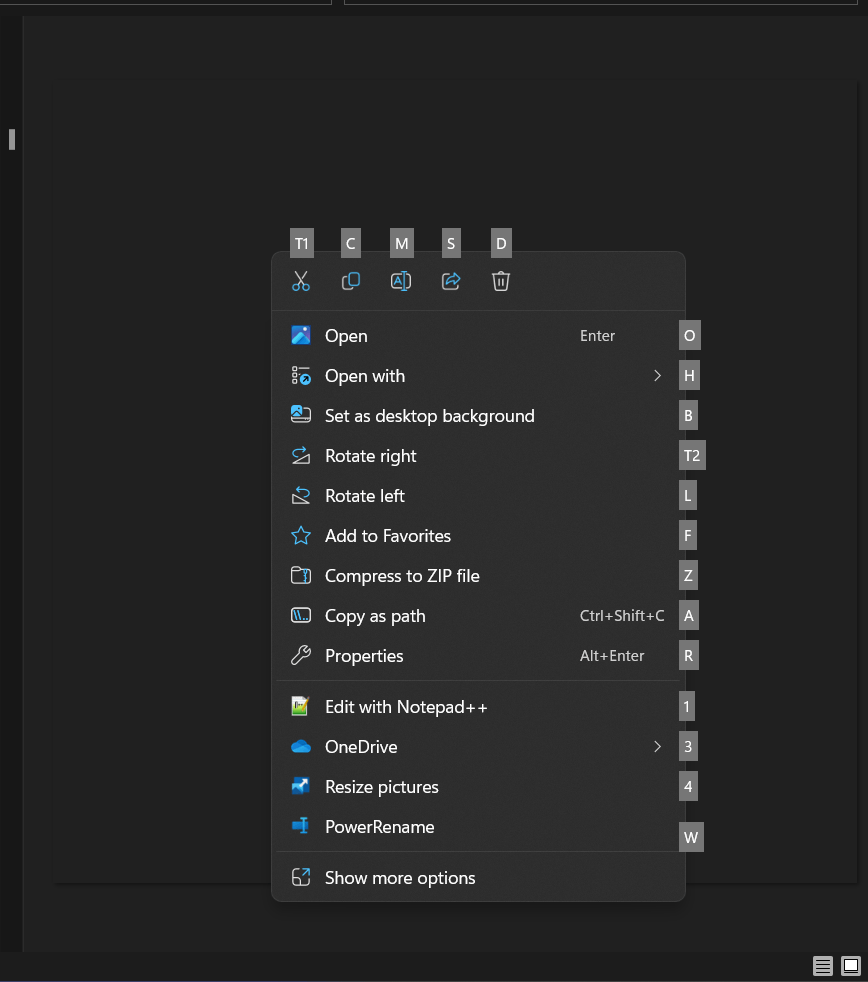Open Properties from the context menu

(478, 656)
